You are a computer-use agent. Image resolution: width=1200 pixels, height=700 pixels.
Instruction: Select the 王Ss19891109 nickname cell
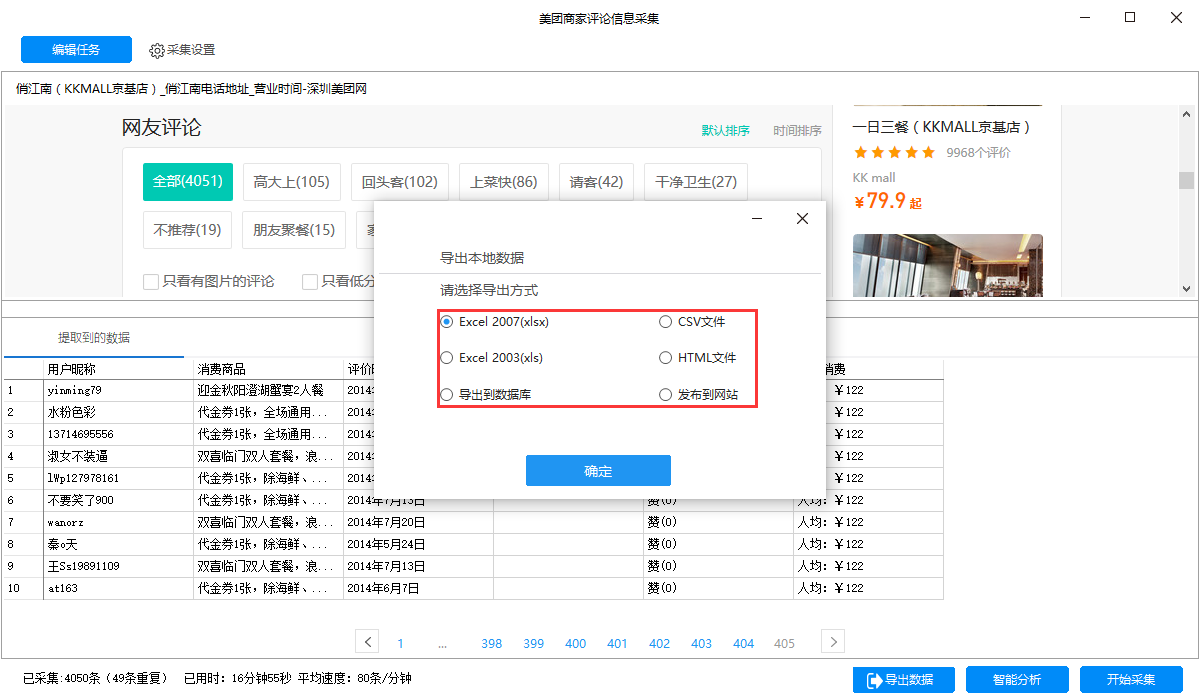click(x=119, y=566)
